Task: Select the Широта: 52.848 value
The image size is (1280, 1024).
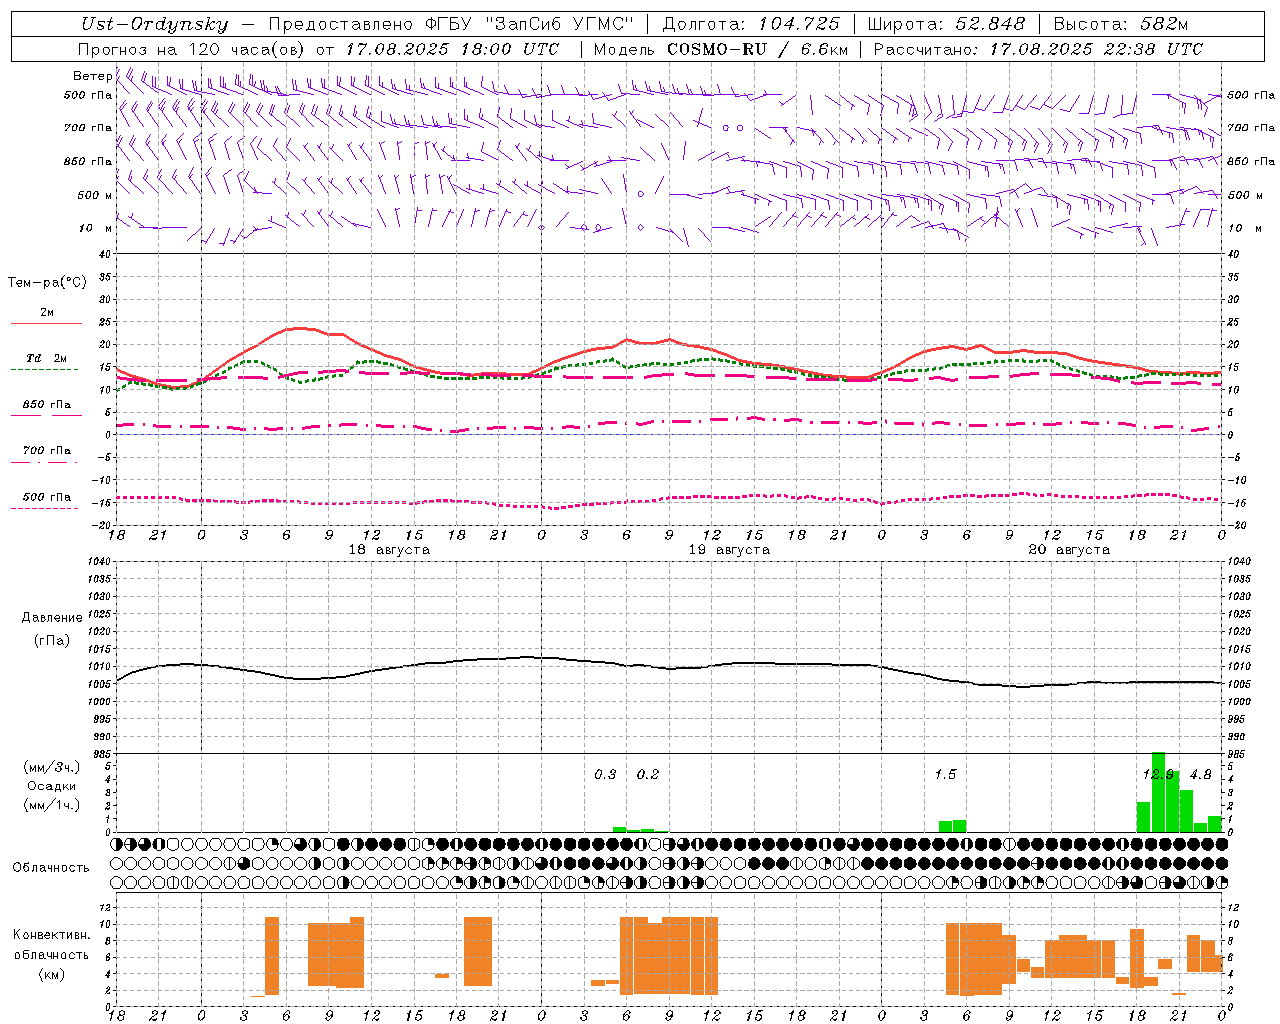Action: [946, 24]
